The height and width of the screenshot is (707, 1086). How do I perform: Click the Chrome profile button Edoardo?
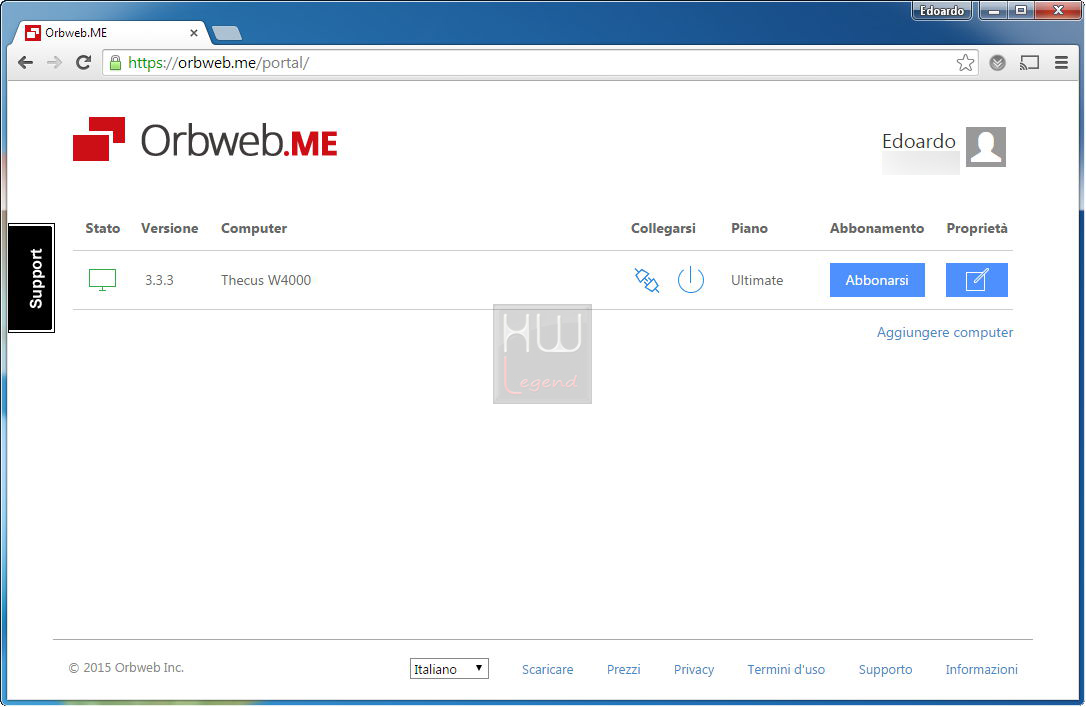coord(941,10)
